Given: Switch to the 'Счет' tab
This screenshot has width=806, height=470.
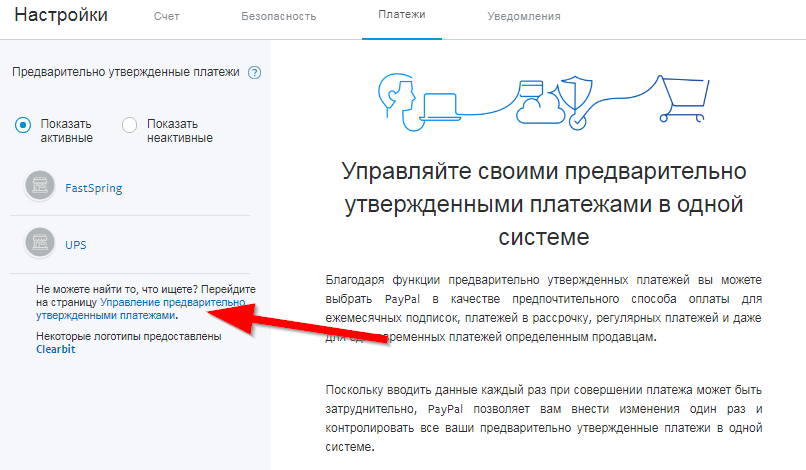Looking at the screenshot, I should 167,17.
